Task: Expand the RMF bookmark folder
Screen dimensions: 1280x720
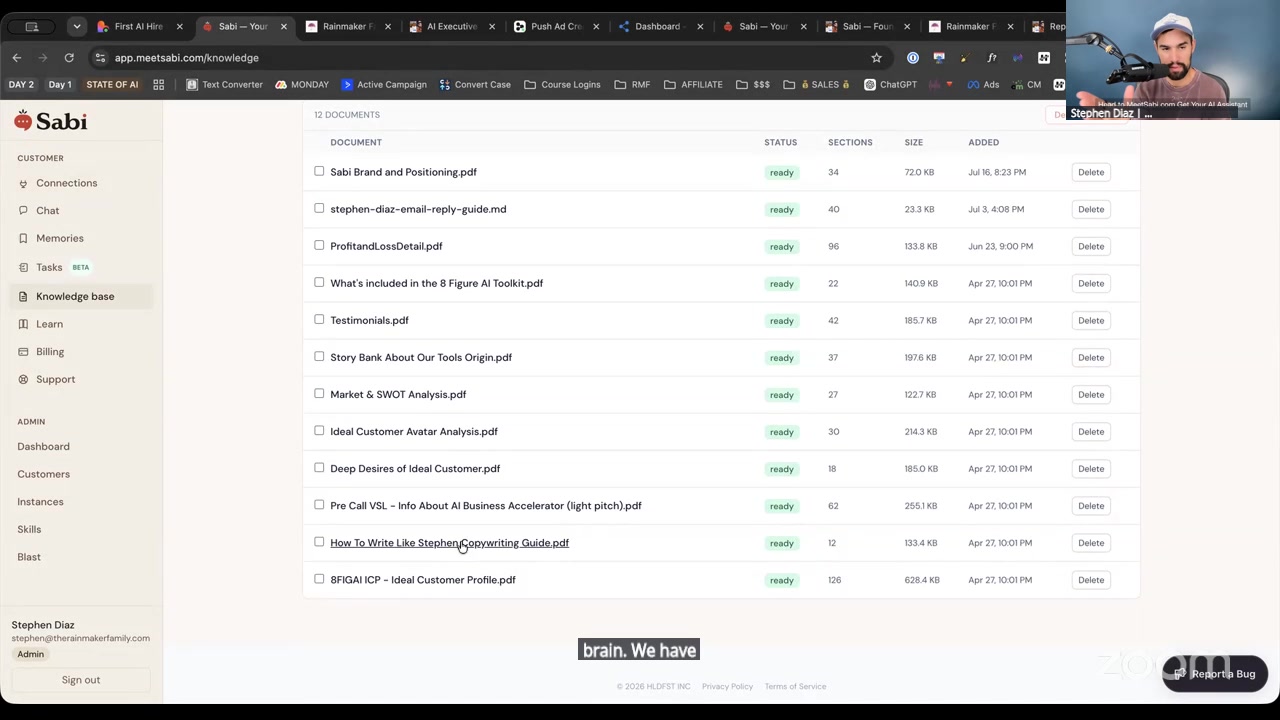Action: click(632, 85)
